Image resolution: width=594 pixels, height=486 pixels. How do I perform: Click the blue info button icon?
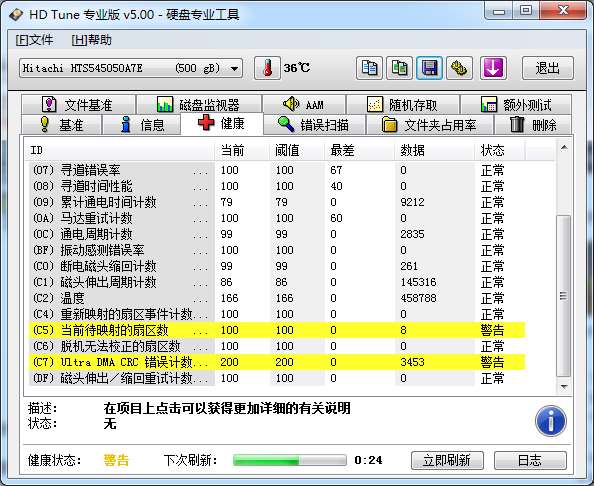(551, 421)
